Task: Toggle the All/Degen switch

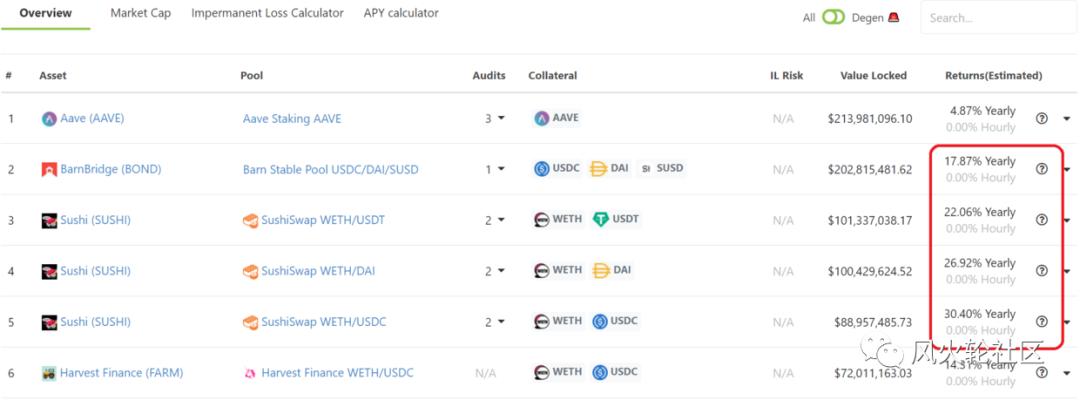Action: pos(833,17)
